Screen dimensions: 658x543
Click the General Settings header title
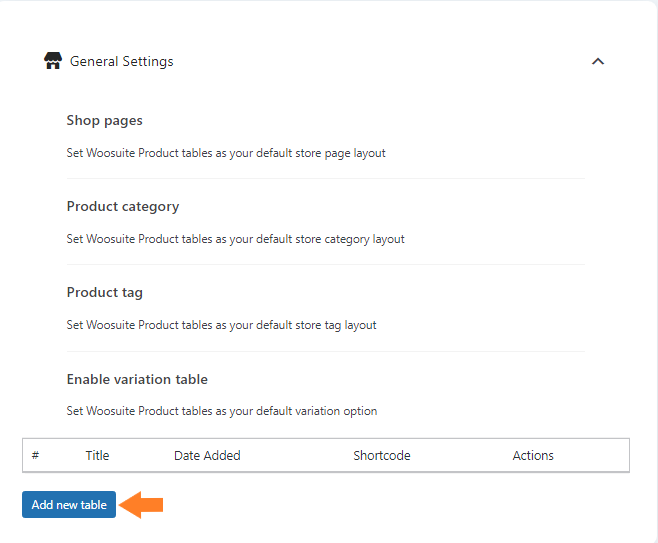coord(121,62)
